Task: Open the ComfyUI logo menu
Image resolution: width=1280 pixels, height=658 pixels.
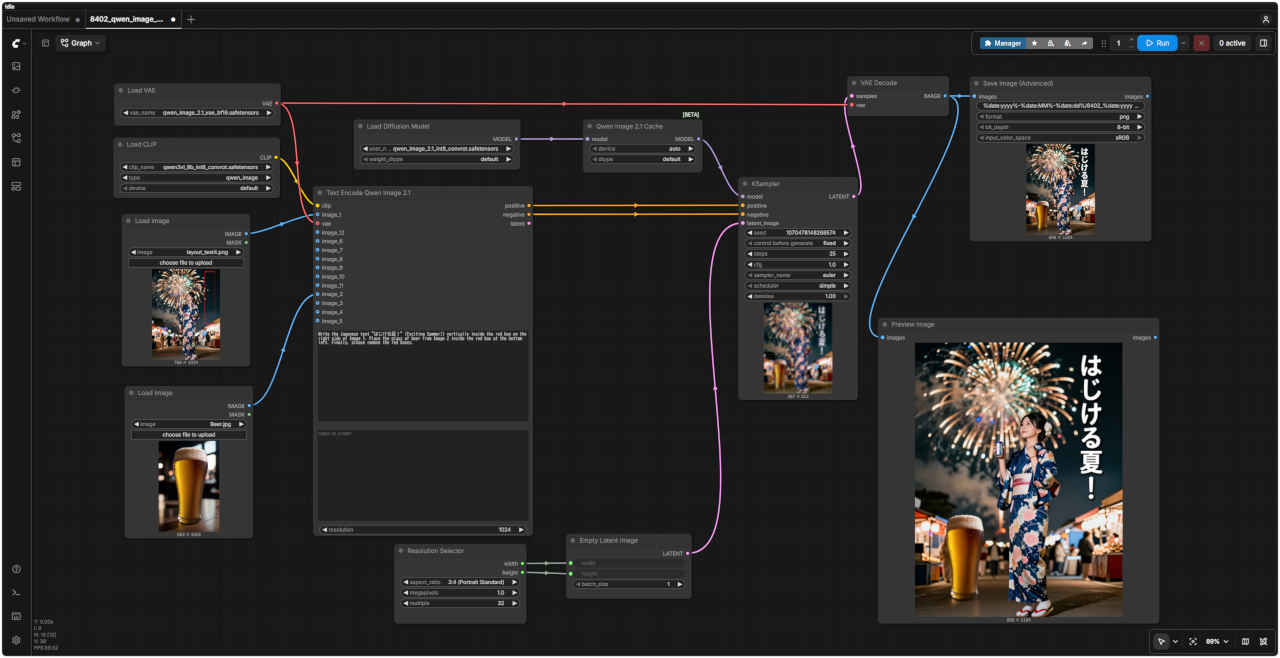Action: pos(16,43)
